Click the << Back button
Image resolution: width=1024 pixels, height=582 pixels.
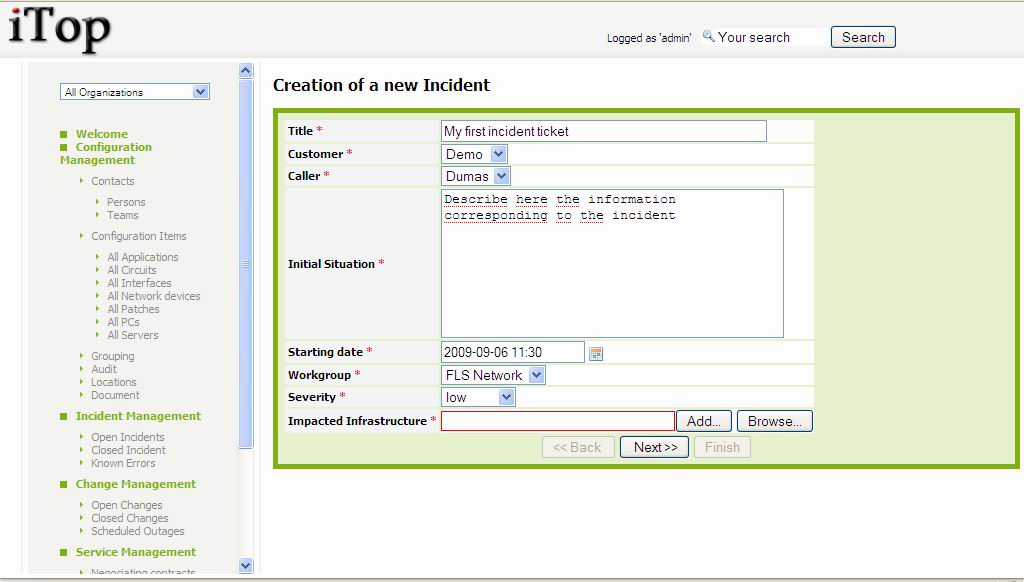pos(578,447)
